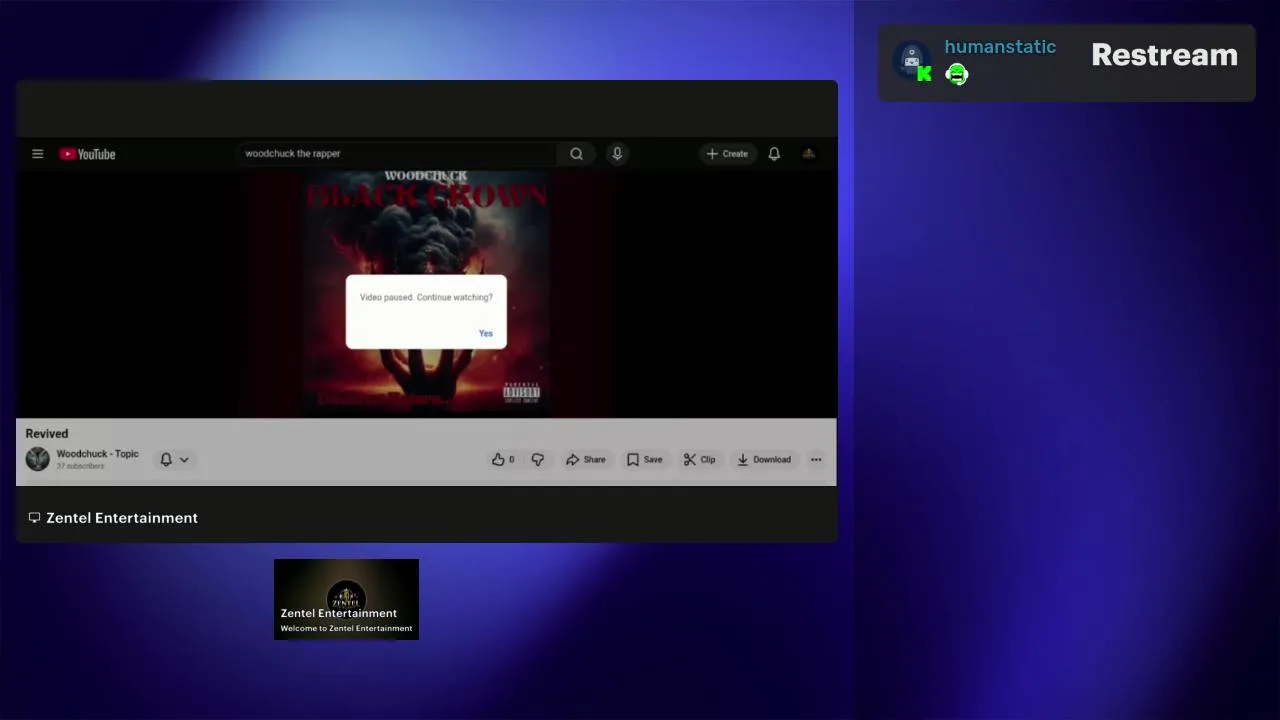This screenshot has width=1280, height=720.
Task: Click the Black Crown album artwork
Action: 427,292
